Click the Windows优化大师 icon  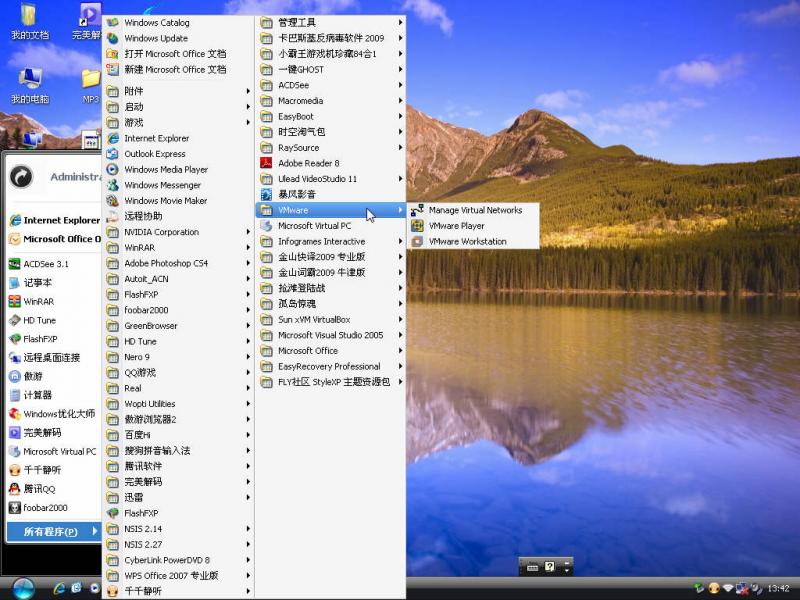click(15, 414)
